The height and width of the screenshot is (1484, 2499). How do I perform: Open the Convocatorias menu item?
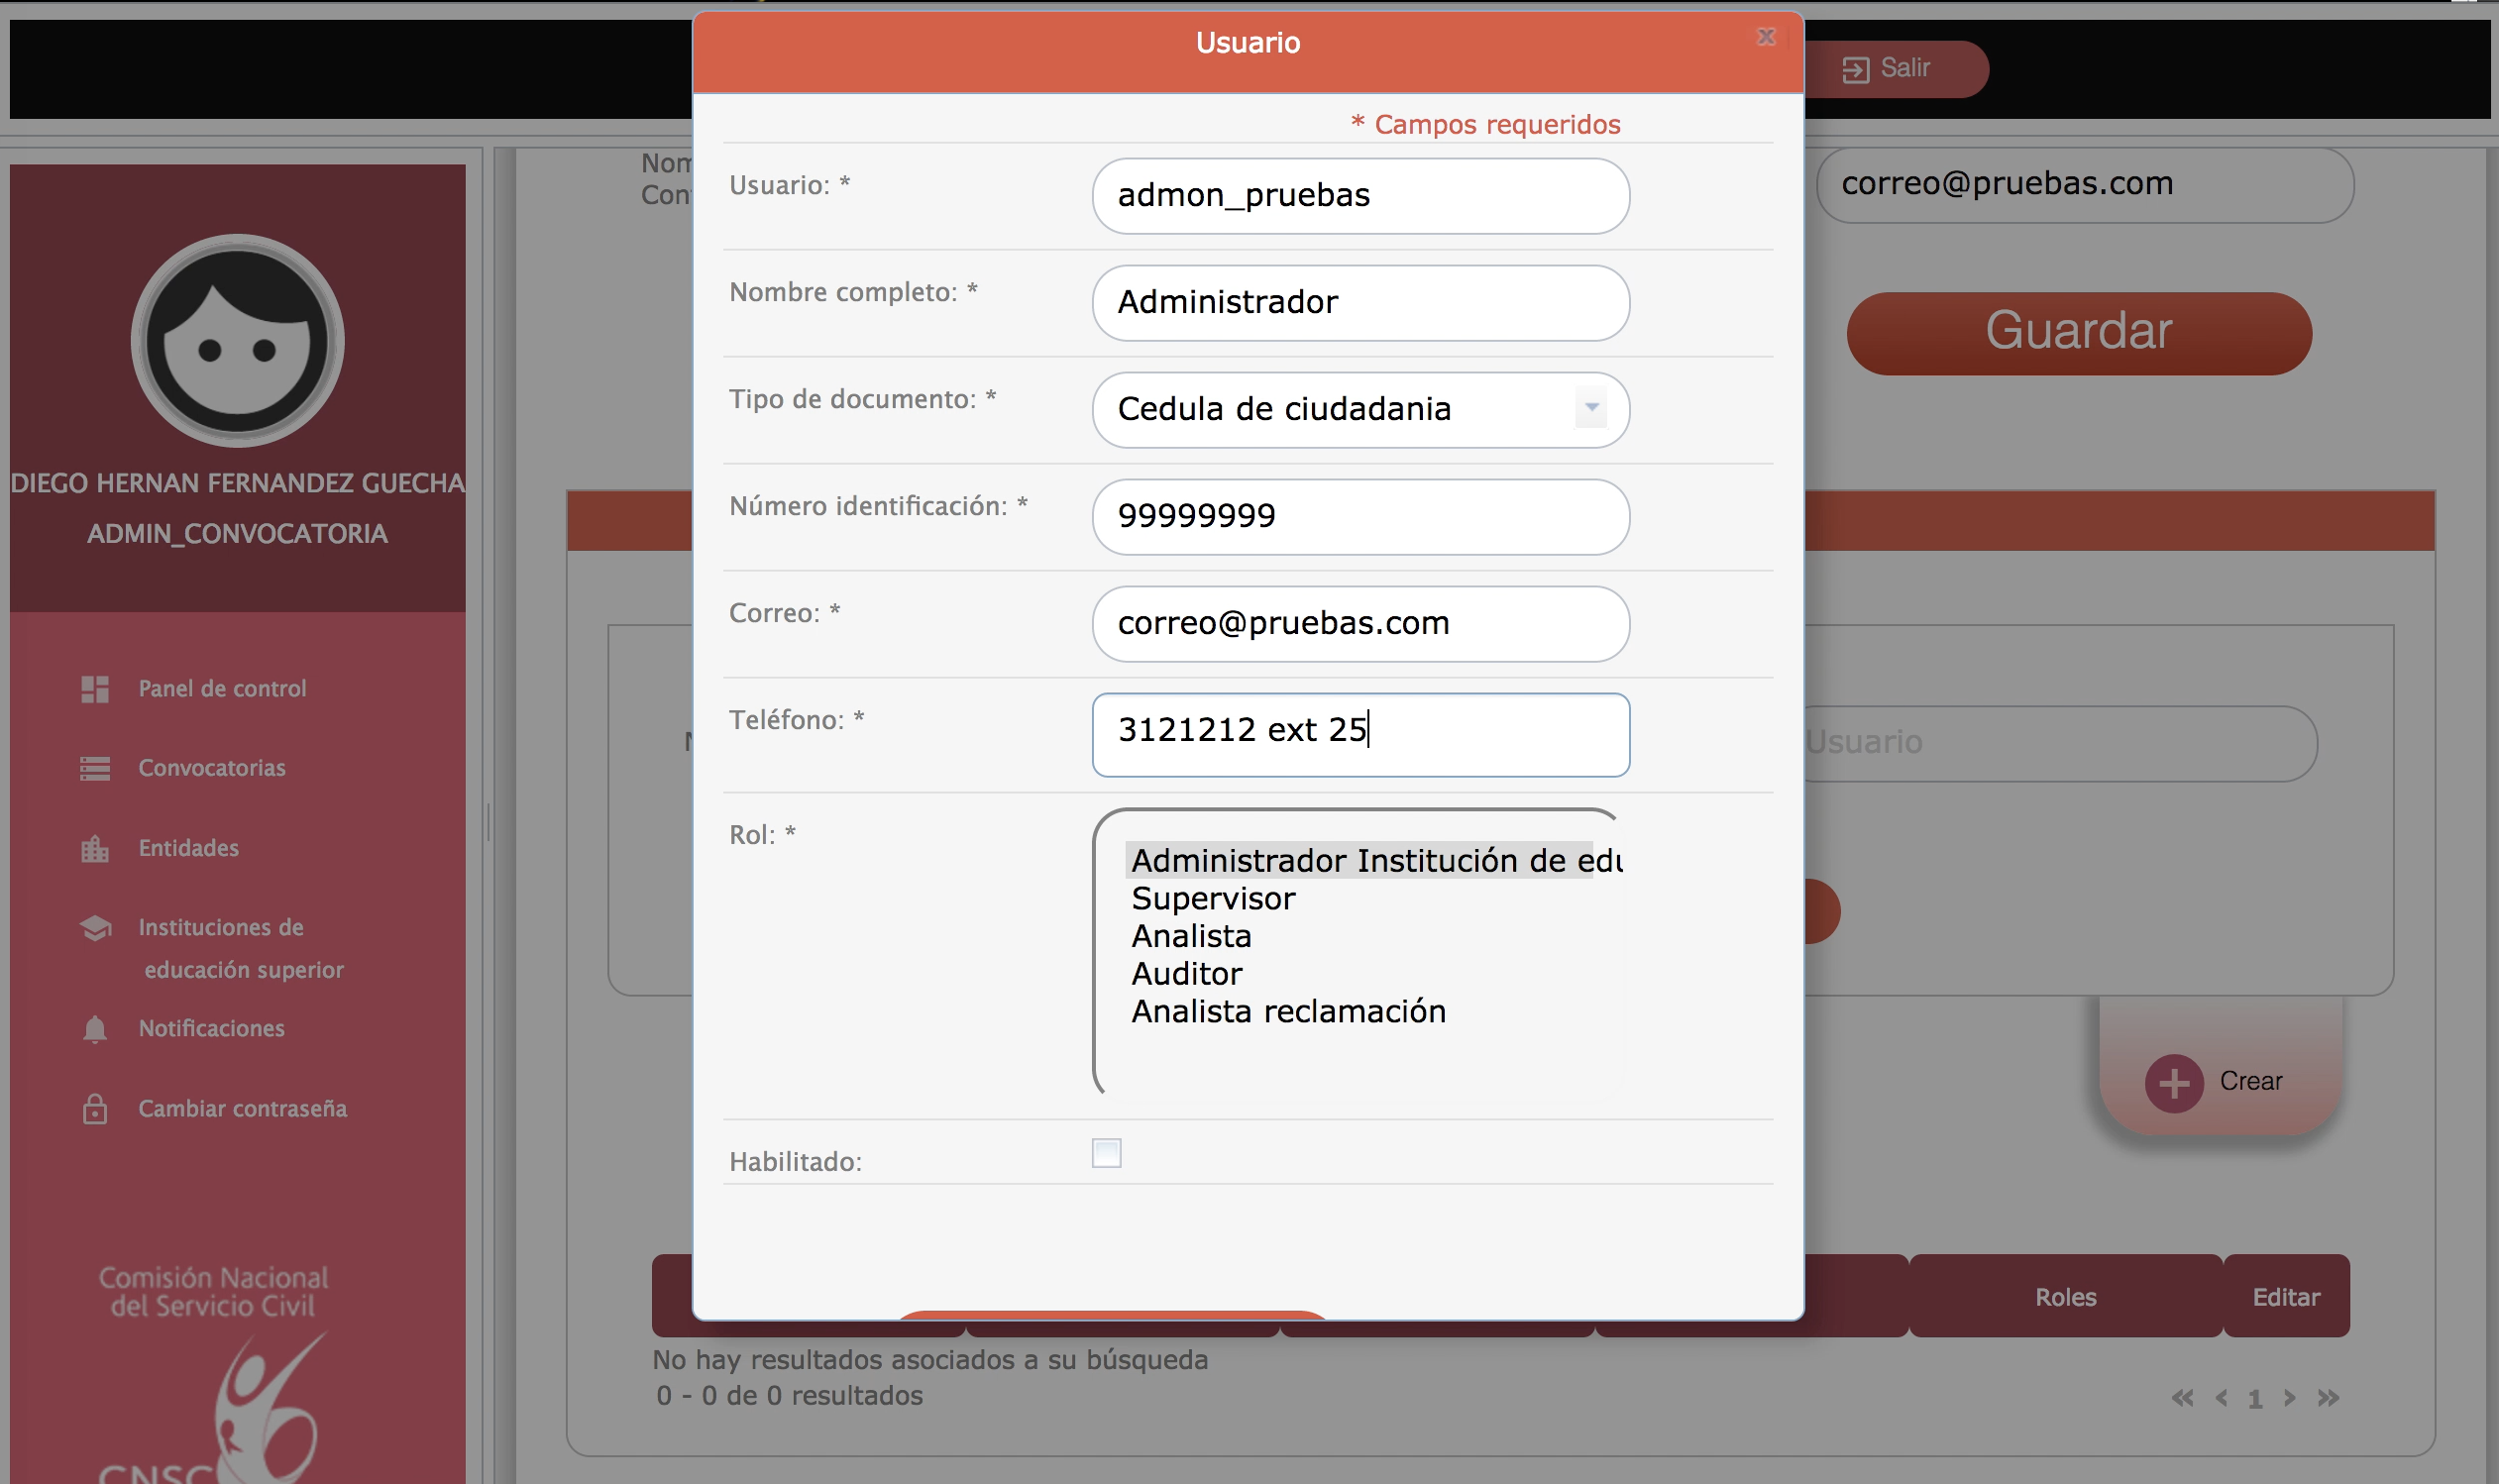[211, 768]
